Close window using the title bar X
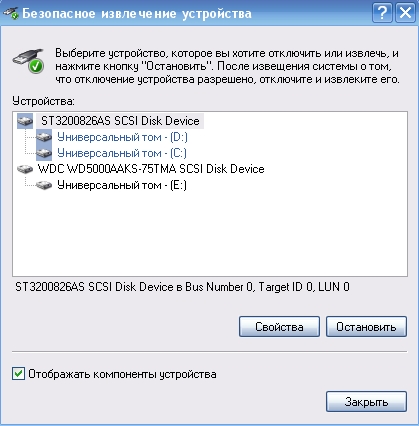This screenshot has height=426, width=419. click(405, 13)
